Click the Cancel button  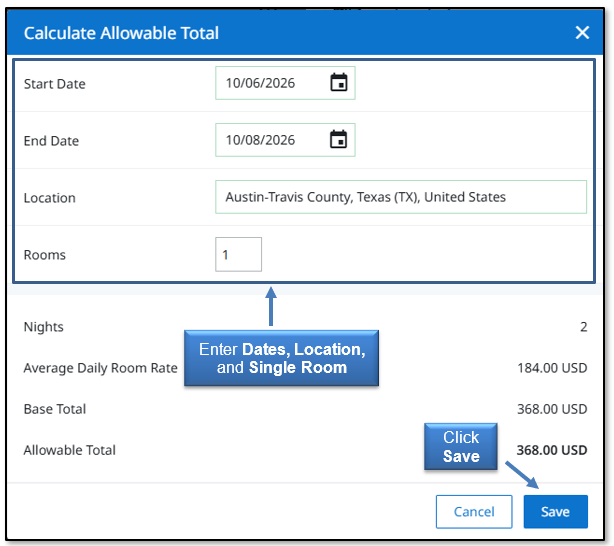coord(474,512)
